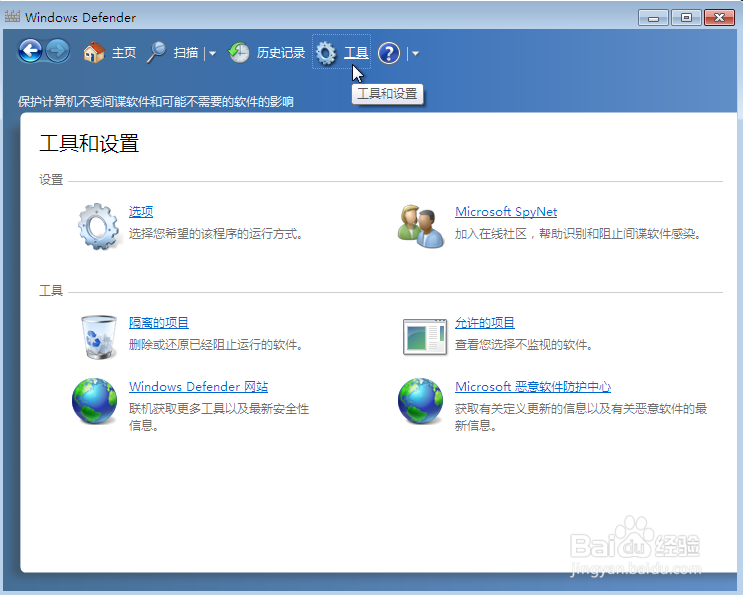Click the History clock icon

pos(238,53)
